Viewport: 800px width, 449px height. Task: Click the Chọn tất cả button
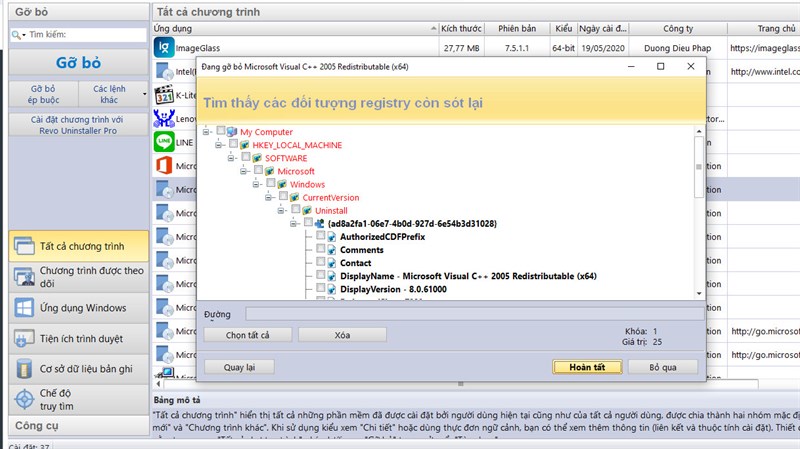coord(247,335)
